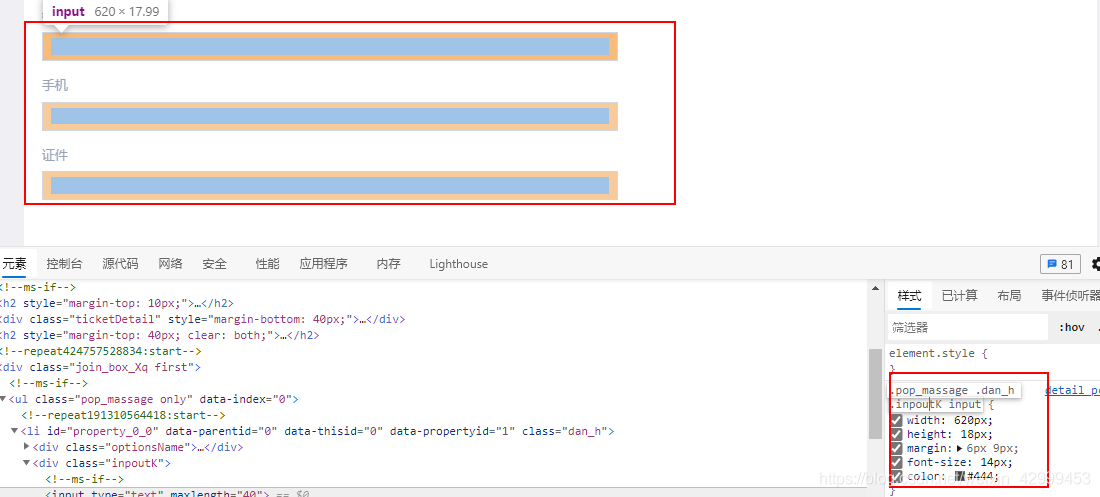Click the elements panel scroll-up arrow

click(874, 287)
